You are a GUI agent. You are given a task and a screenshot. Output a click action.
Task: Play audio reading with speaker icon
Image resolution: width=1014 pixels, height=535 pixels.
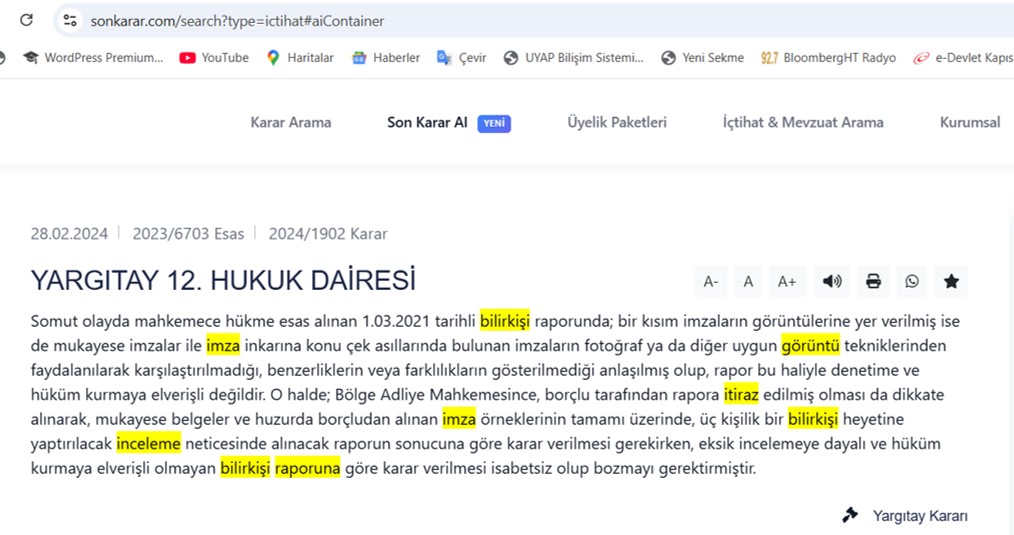(832, 282)
